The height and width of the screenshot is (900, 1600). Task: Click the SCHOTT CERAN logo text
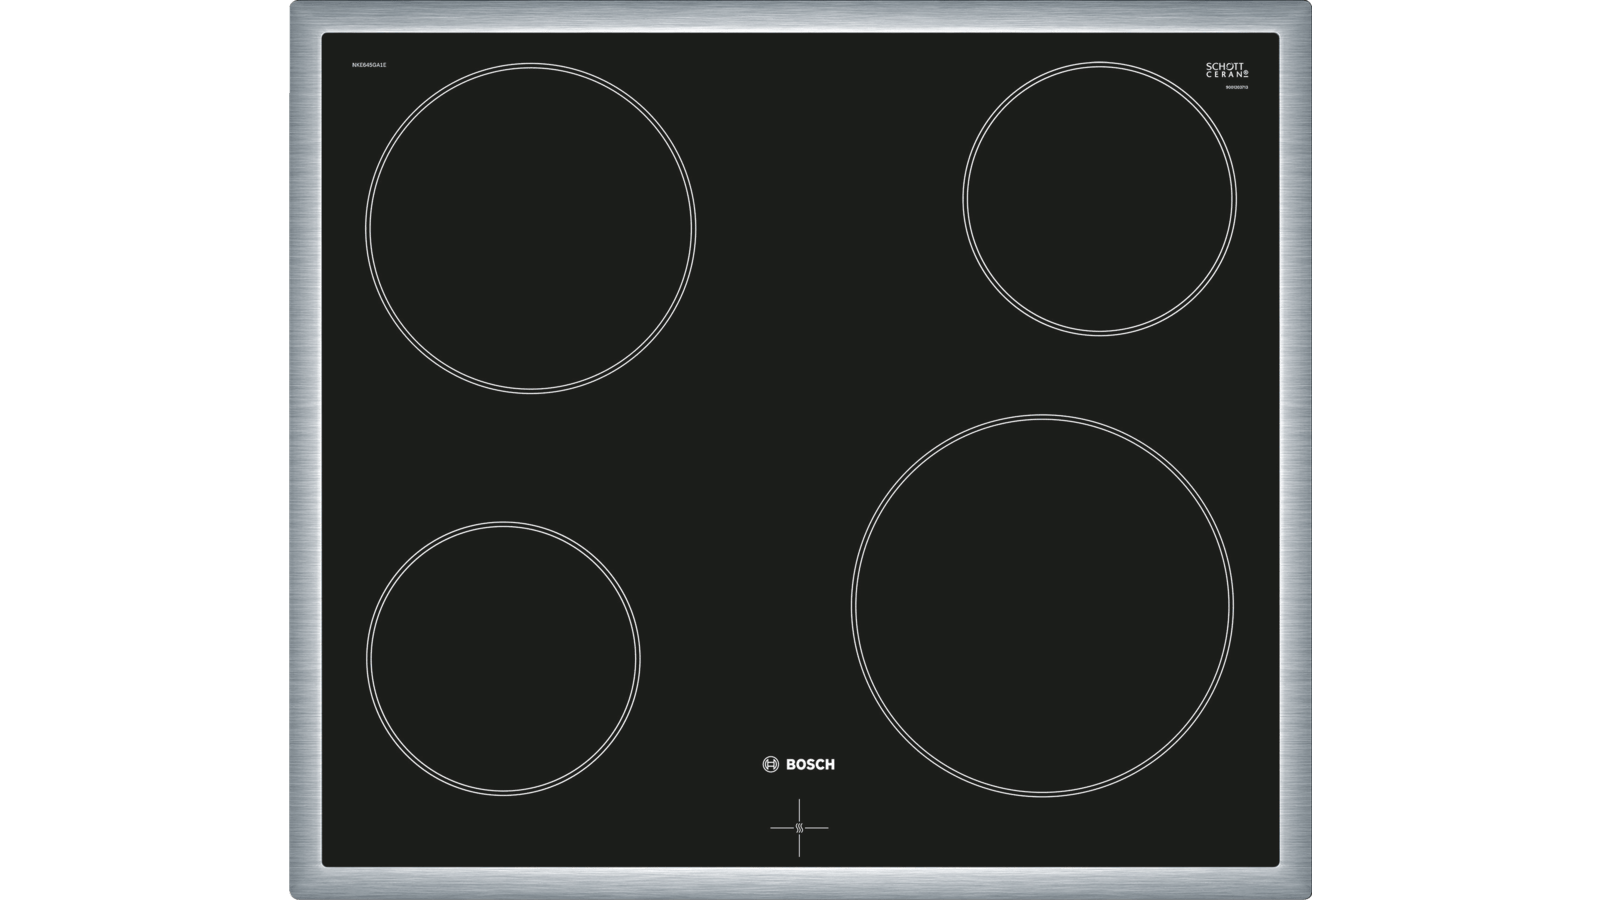(x=1227, y=70)
